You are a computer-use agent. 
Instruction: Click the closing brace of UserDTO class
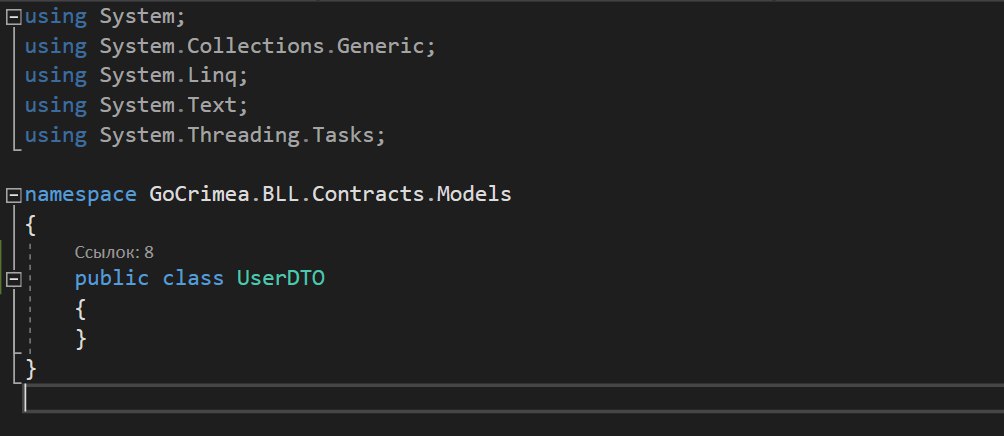coord(81,339)
